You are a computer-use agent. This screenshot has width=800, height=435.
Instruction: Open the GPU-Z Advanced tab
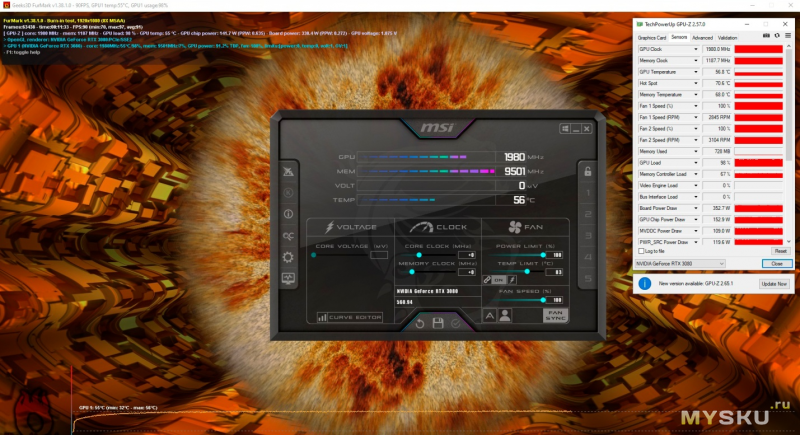point(702,38)
